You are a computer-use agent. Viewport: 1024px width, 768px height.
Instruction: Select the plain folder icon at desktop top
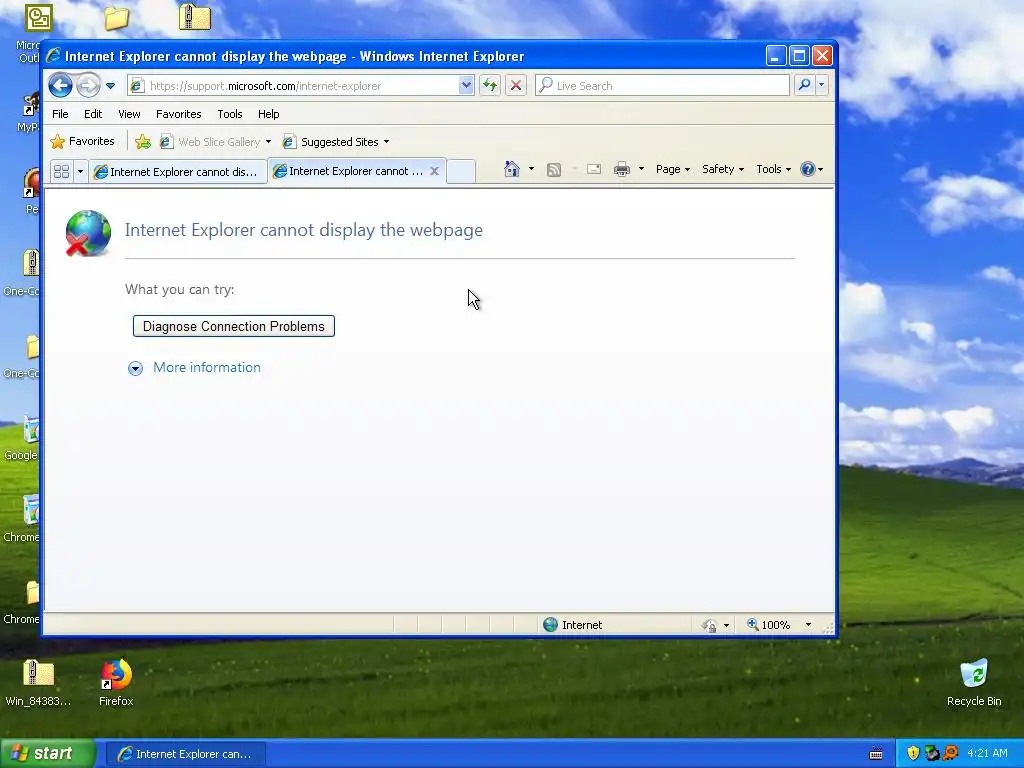(x=116, y=18)
